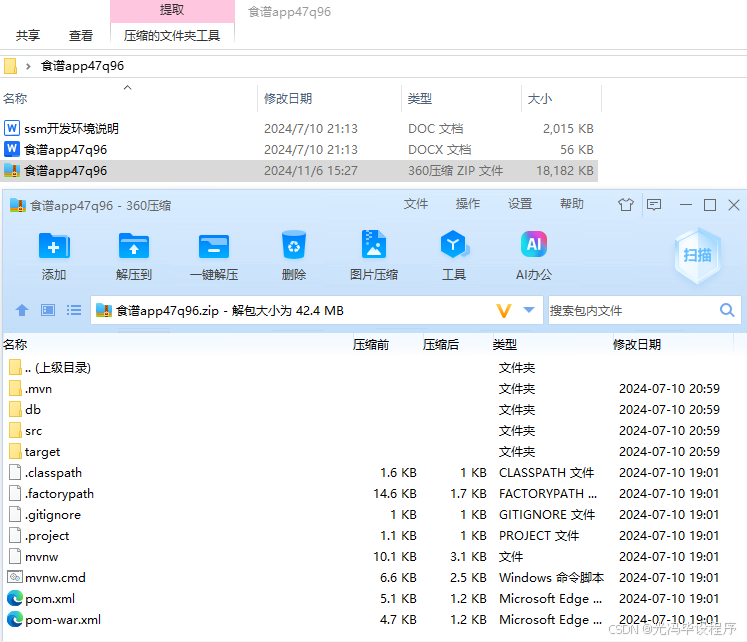Click the ssm开发环境说明 DOC file icon

pyautogui.click(x=12, y=128)
